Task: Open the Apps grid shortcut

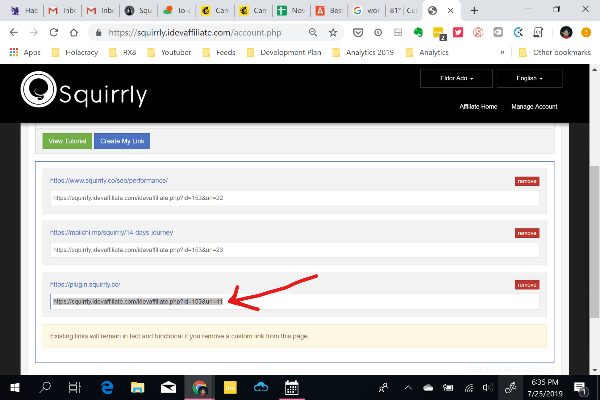Action: pos(25,52)
